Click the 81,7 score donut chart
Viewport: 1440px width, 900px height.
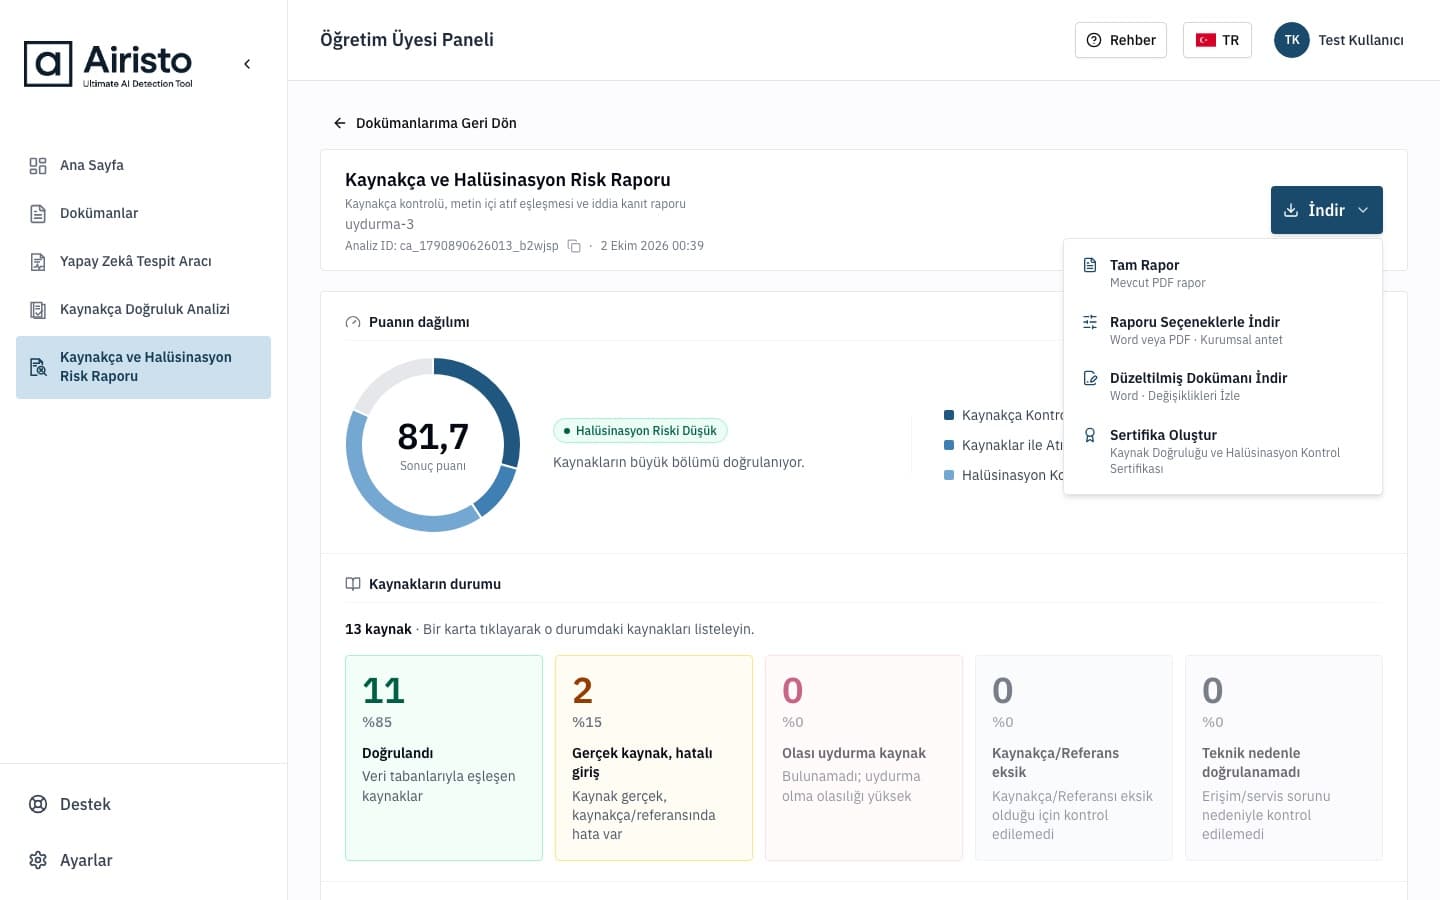(x=433, y=445)
